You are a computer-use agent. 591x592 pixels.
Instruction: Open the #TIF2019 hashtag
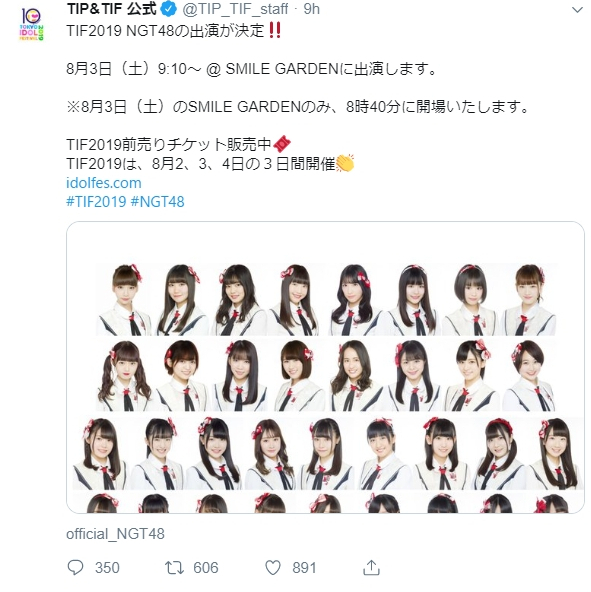(96, 202)
